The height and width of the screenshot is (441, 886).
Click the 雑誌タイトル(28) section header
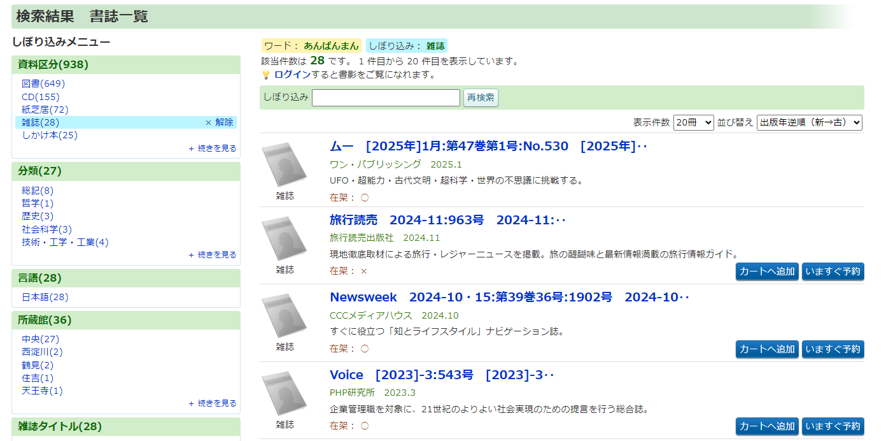[x=126, y=427]
